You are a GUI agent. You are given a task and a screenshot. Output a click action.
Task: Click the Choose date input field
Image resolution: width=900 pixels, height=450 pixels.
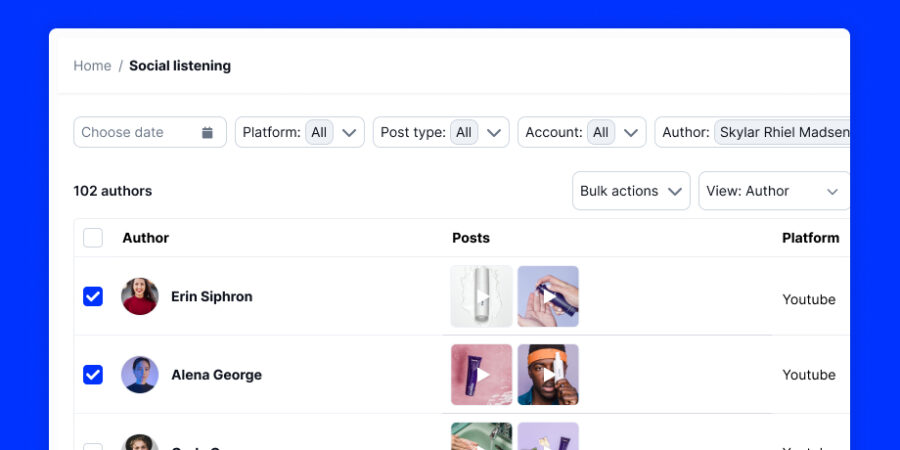135,132
